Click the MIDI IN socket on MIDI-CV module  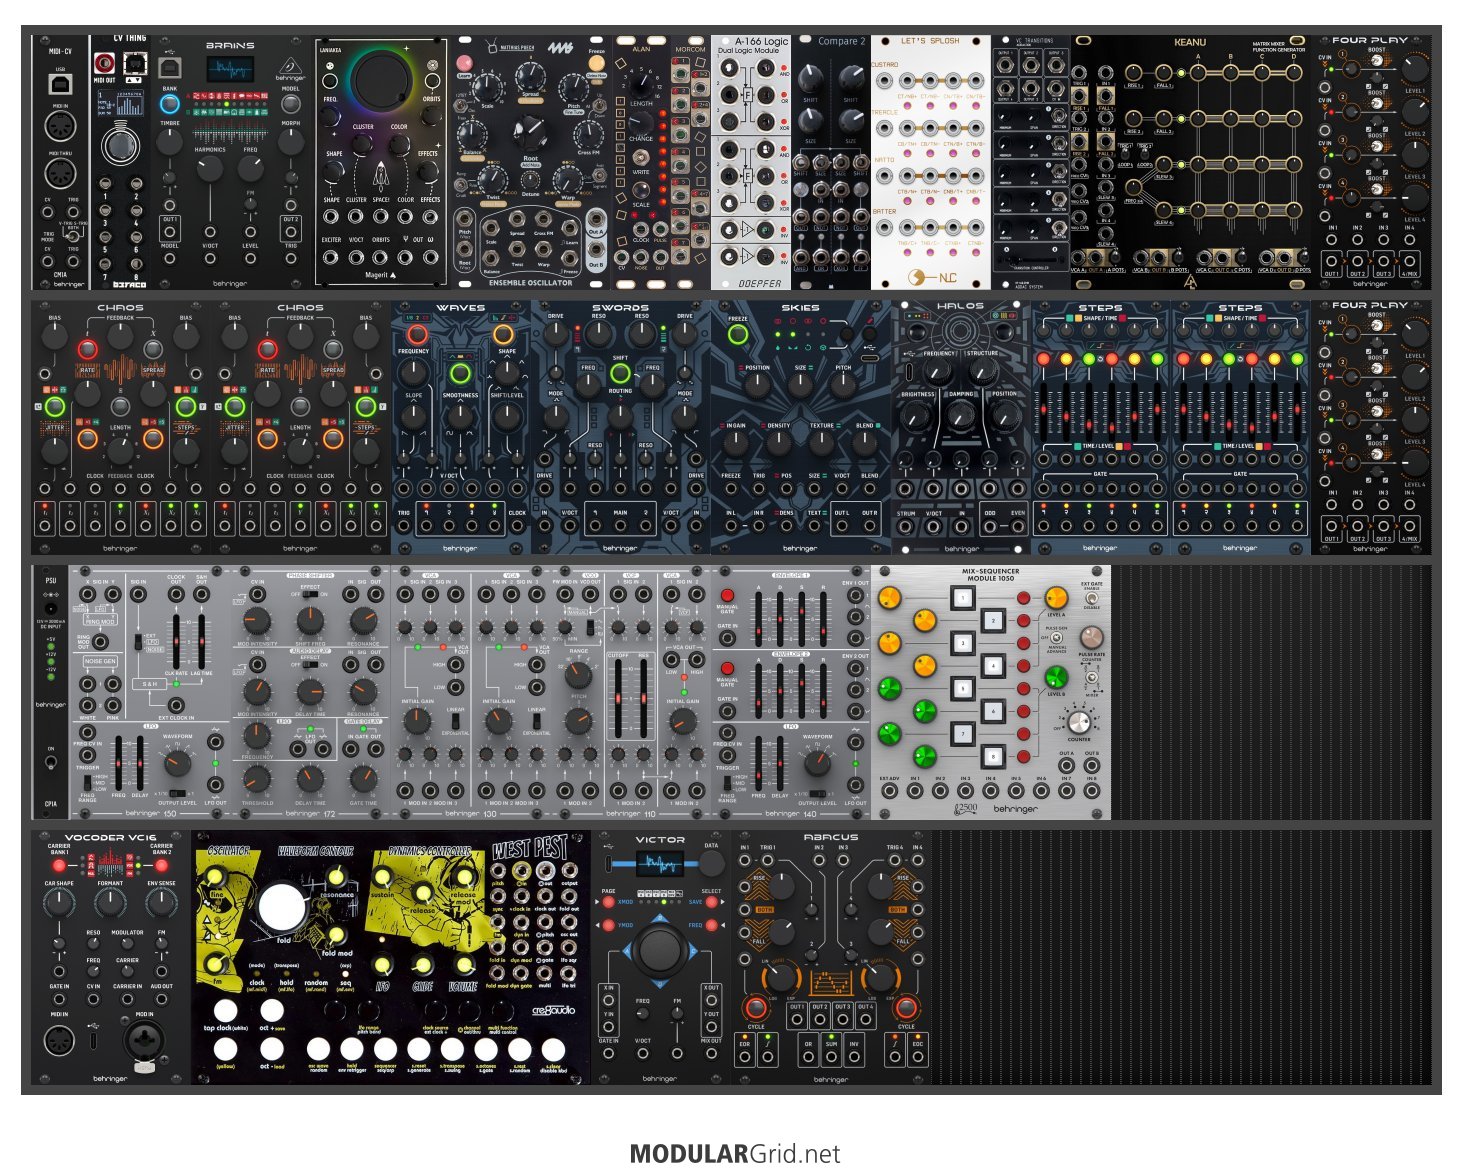point(60,128)
